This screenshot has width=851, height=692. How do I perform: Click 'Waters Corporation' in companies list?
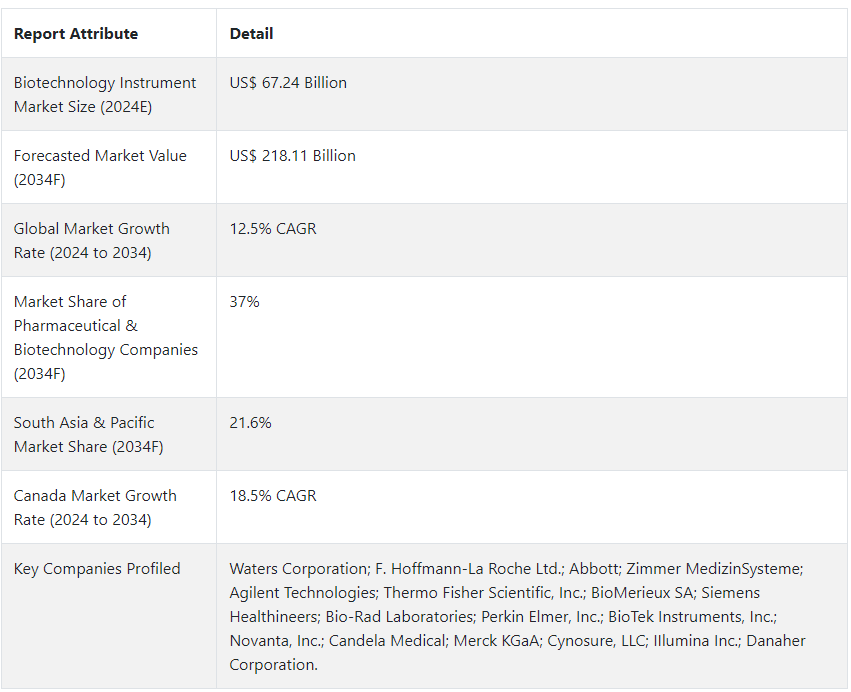[298, 568]
